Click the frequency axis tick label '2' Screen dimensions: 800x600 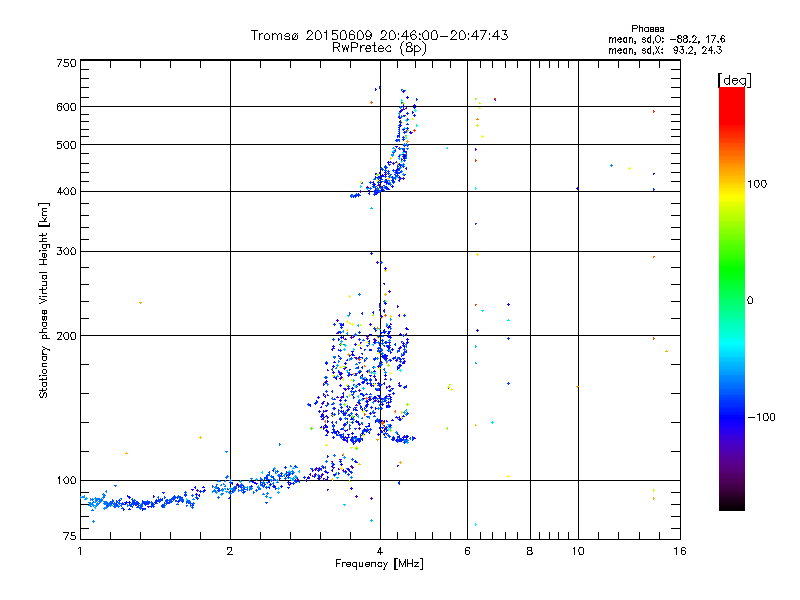point(230,551)
